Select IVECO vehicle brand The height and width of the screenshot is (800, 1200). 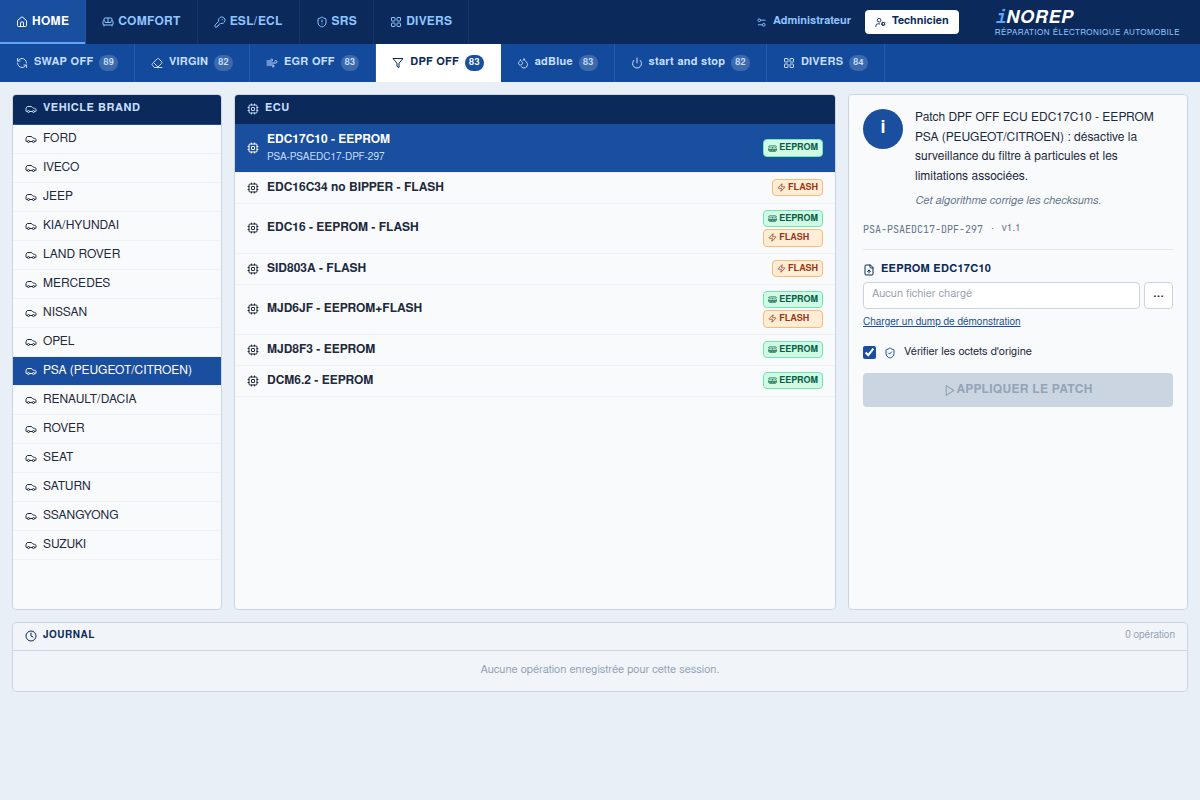click(x=117, y=168)
